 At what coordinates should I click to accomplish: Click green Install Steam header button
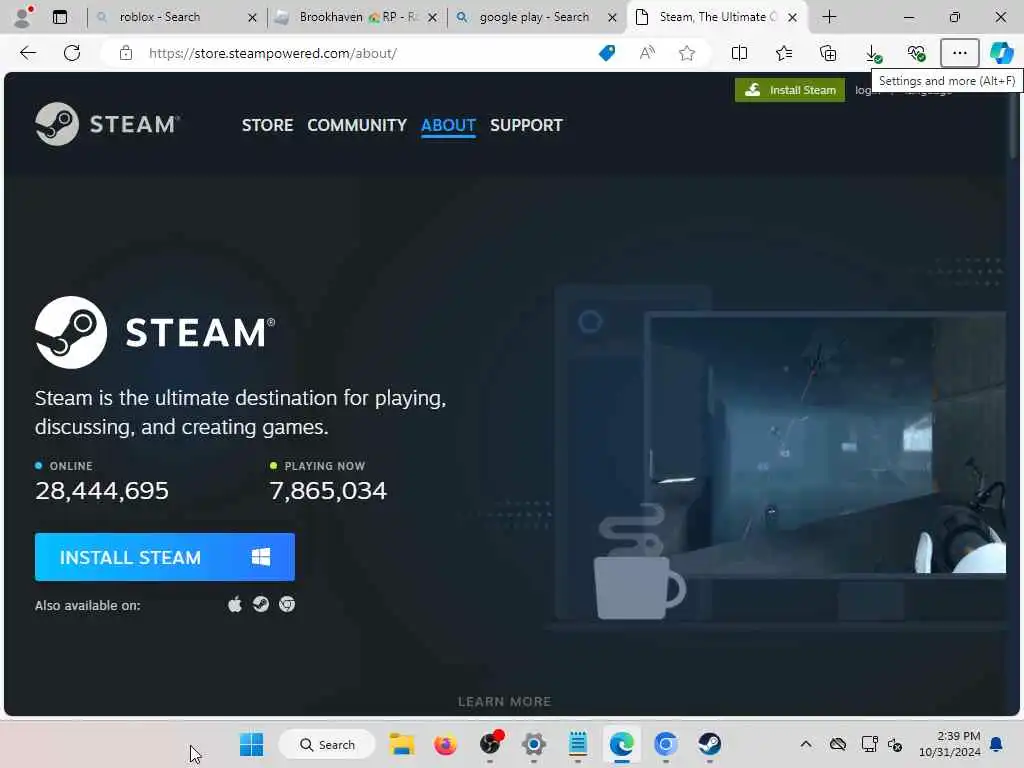pos(790,90)
